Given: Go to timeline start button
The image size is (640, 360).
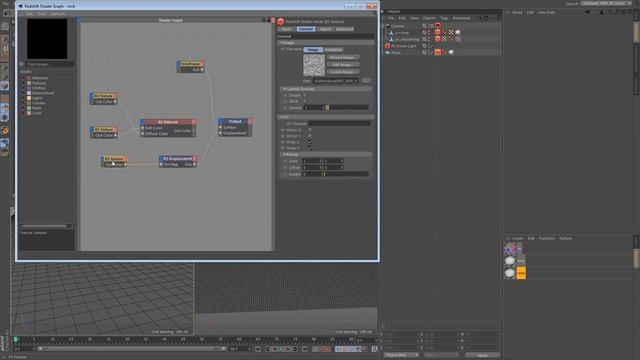Looking at the screenshot, I should pos(258,349).
